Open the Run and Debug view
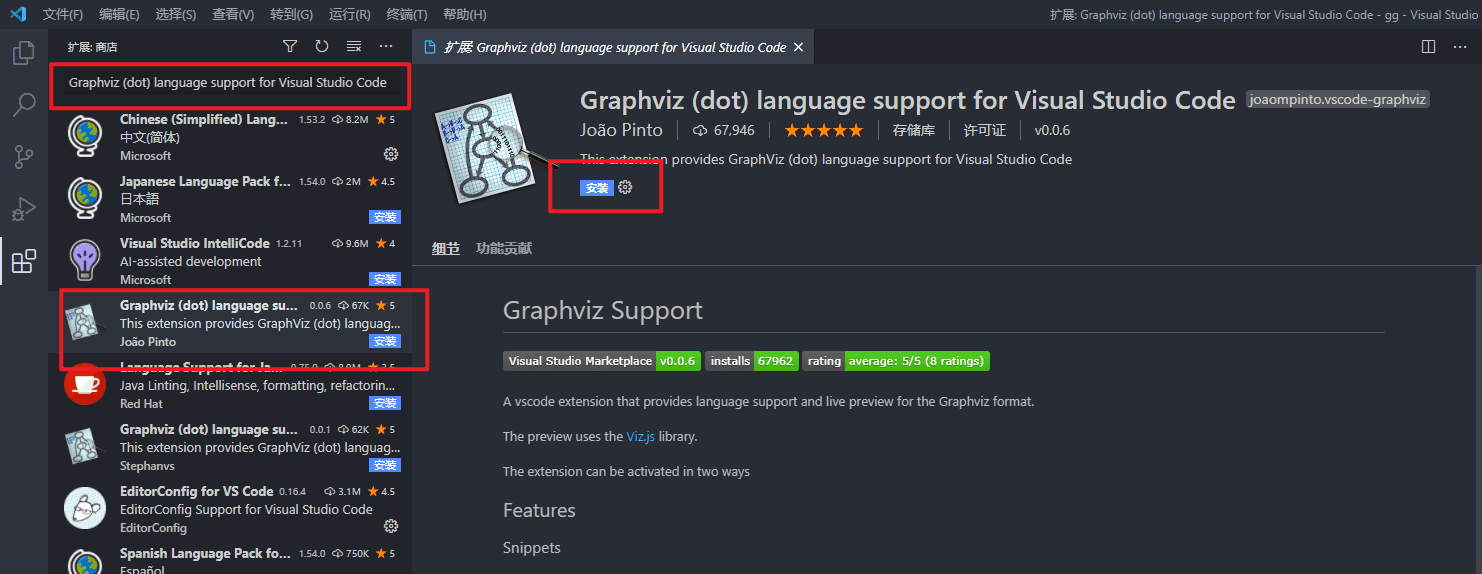Screen dimensions: 1482x574 (x=23, y=209)
